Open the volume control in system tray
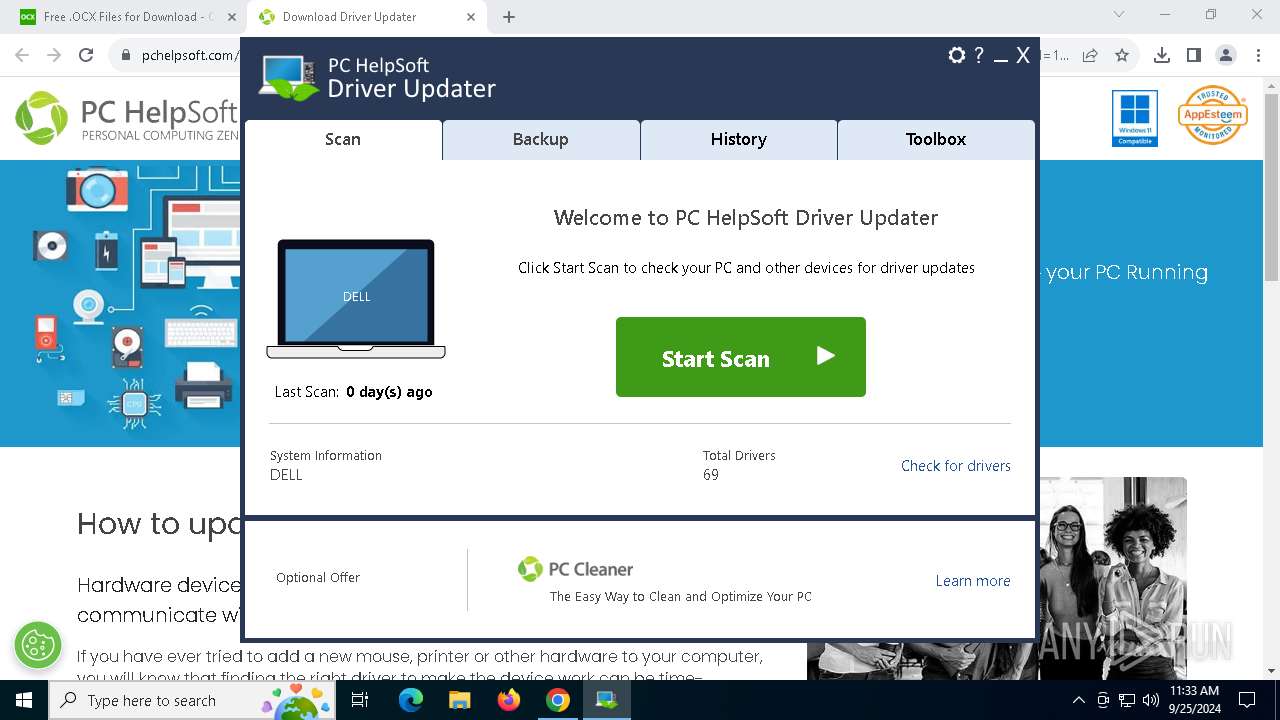1280x720 pixels. [x=1150, y=700]
